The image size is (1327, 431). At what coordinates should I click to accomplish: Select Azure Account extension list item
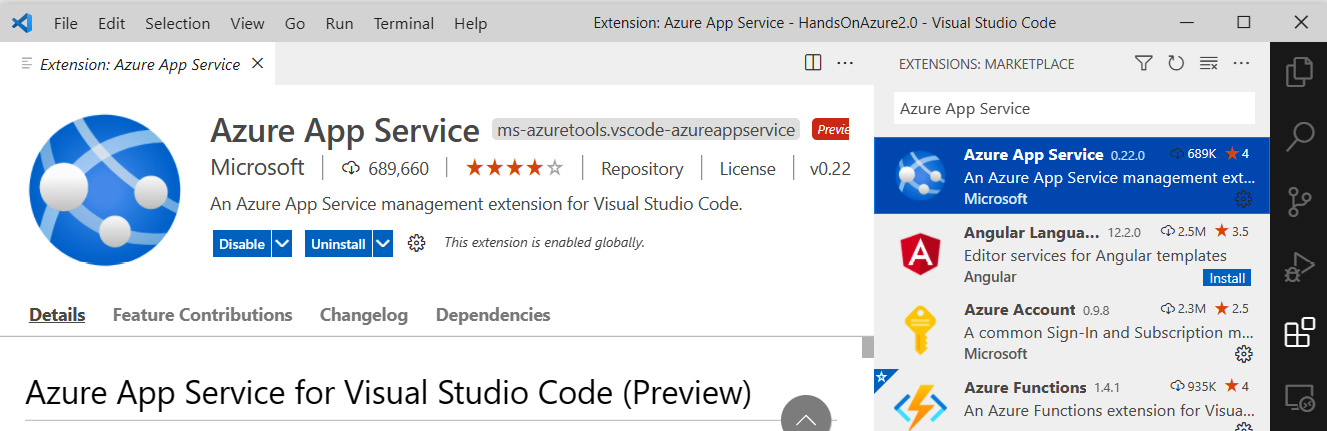point(1072,331)
